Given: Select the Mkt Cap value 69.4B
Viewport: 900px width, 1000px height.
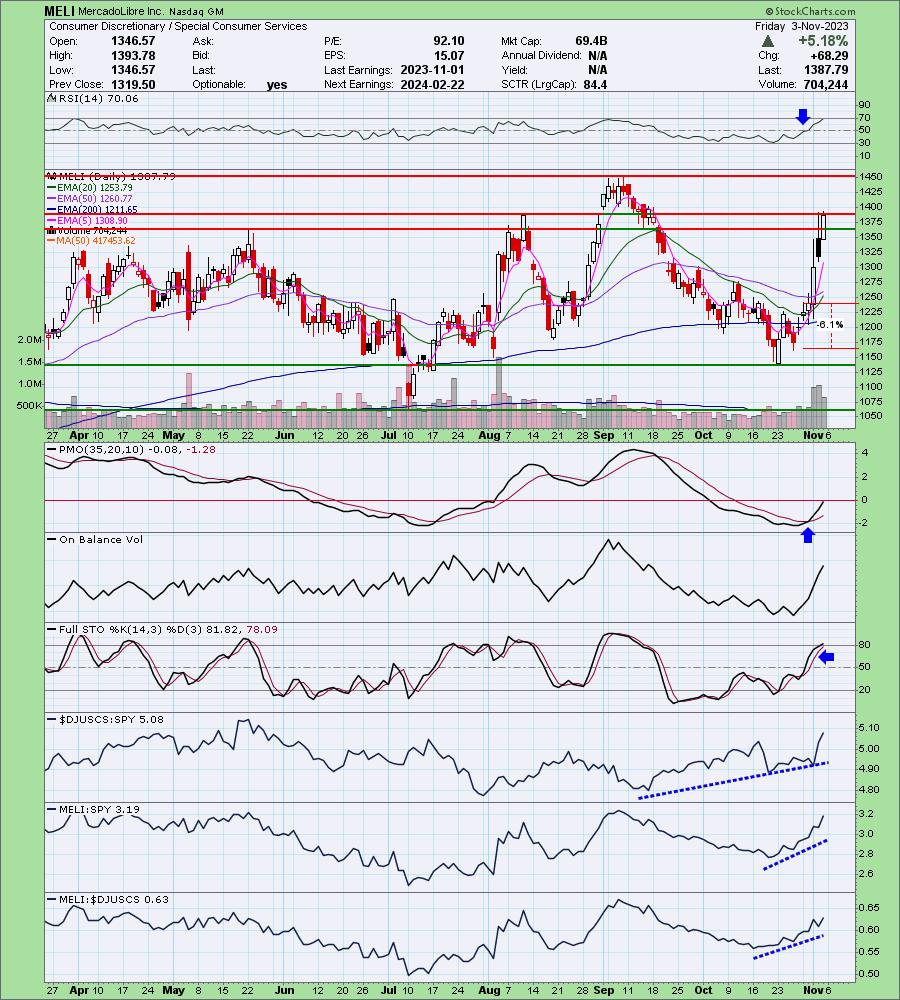Looking at the screenshot, I should coord(591,41).
